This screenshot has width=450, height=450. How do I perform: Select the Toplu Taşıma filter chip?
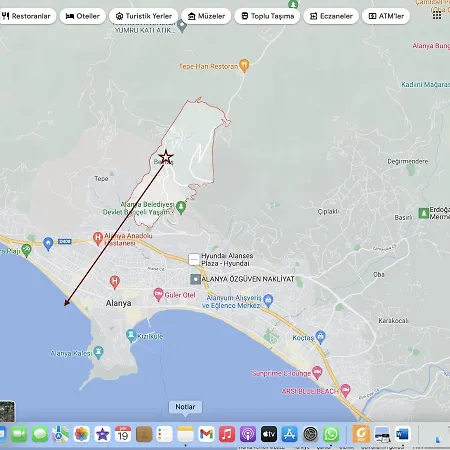point(267,16)
